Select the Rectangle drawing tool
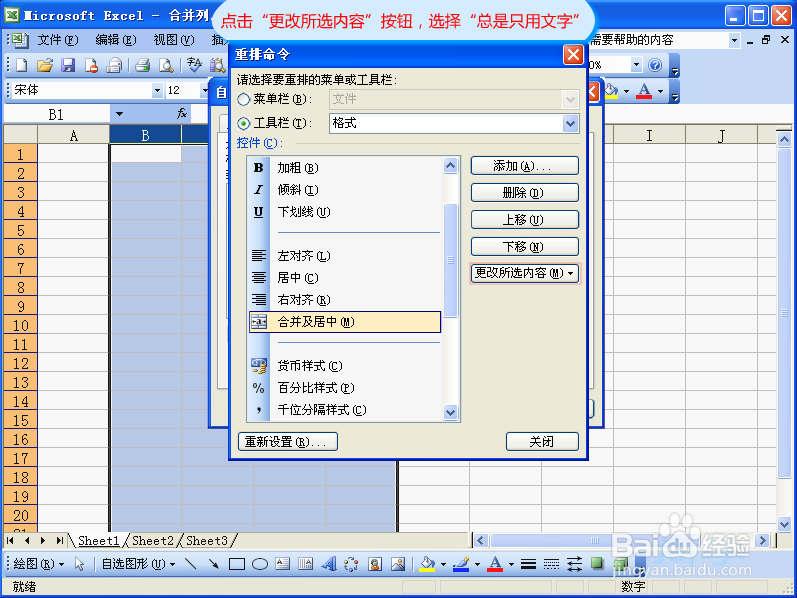Screen dimensions: 797x598 click(x=237, y=564)
